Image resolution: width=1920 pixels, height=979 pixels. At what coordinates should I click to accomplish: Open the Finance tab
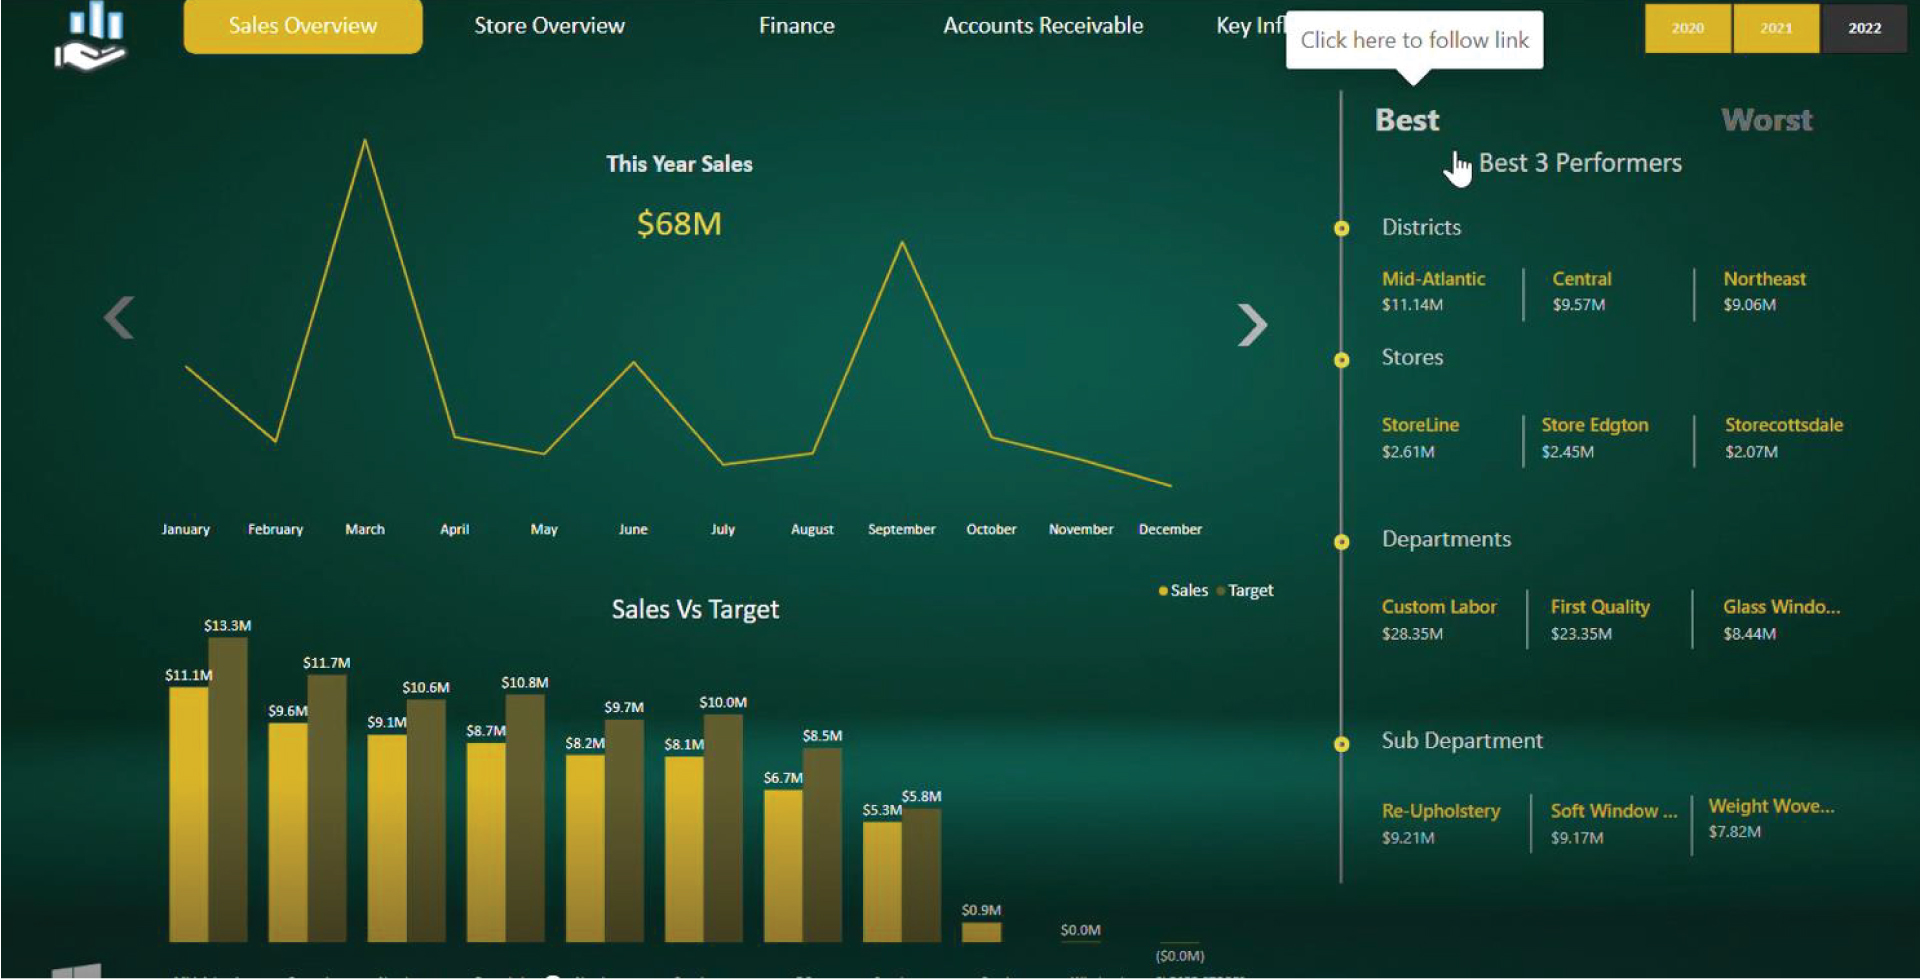(796, 26)
